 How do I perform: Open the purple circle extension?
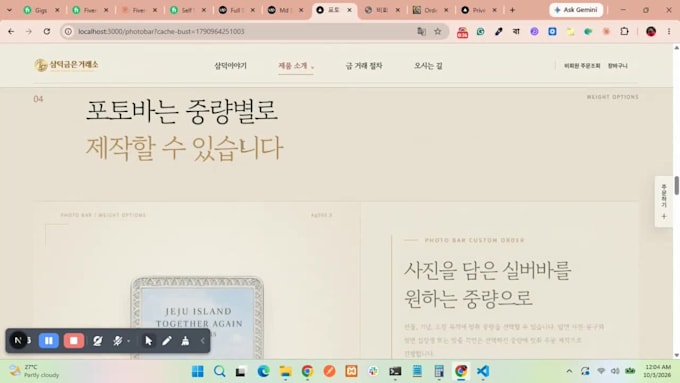tap(534, 31)
